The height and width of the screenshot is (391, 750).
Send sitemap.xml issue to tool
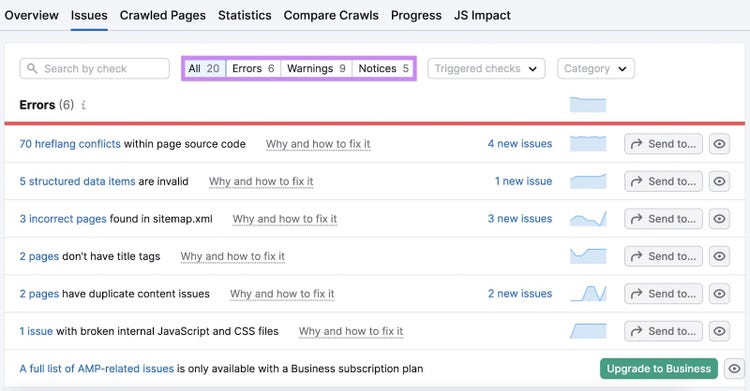[x=663, y=219]
